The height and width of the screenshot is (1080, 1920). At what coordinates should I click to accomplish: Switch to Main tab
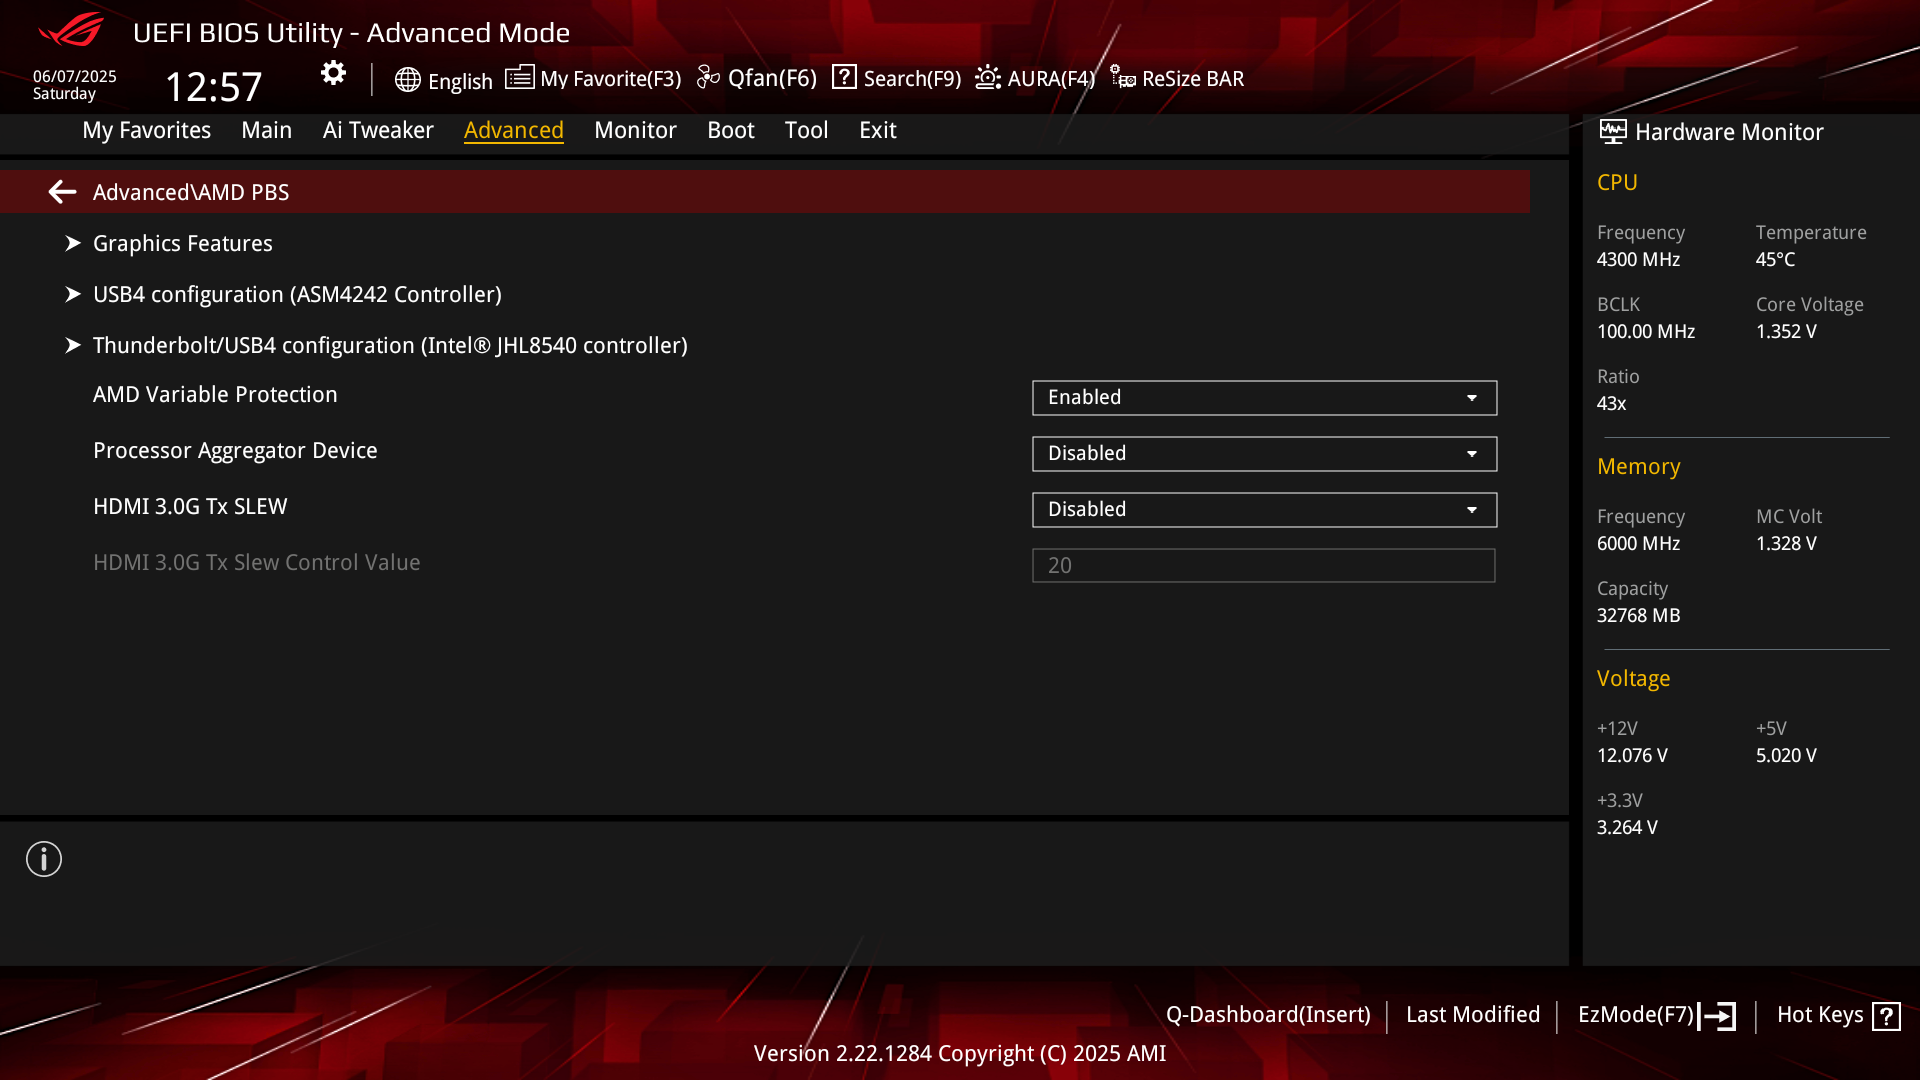click(266, 130)
